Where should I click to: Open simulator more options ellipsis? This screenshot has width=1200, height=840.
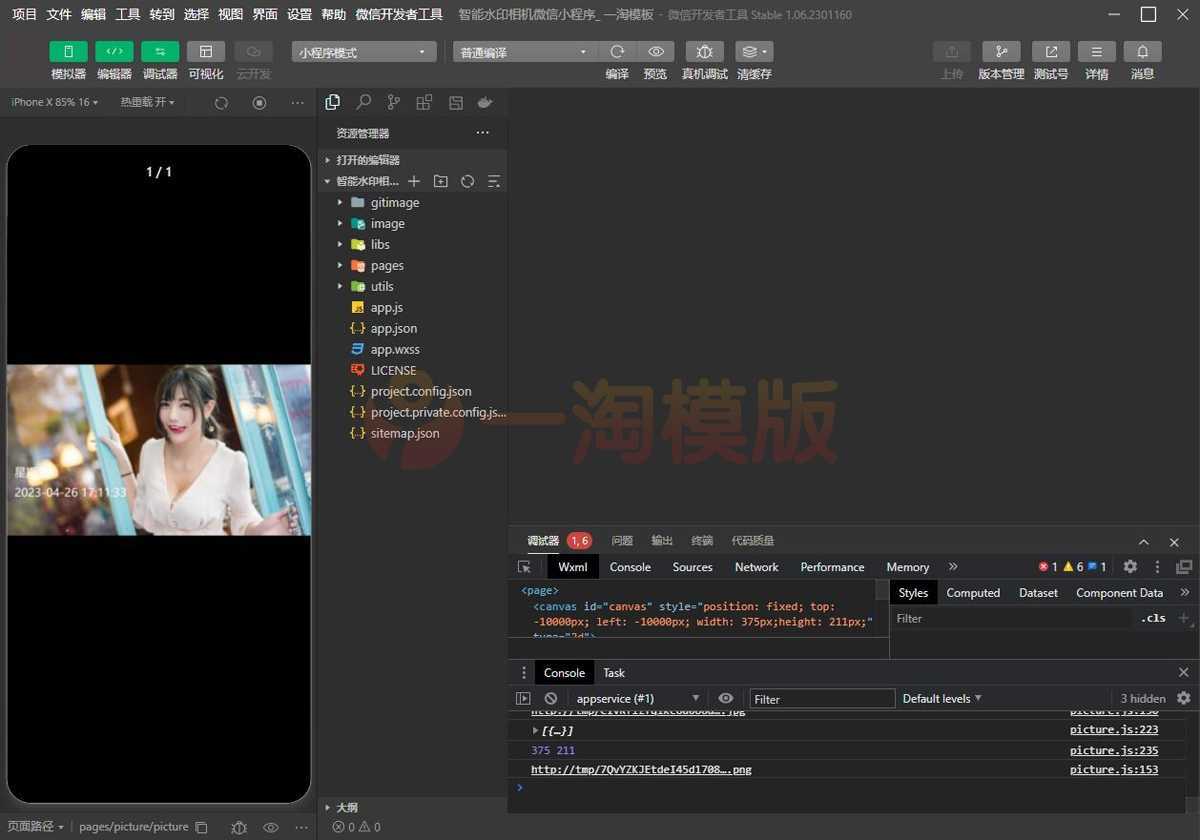pyautogui.click(x=297, y=102)
